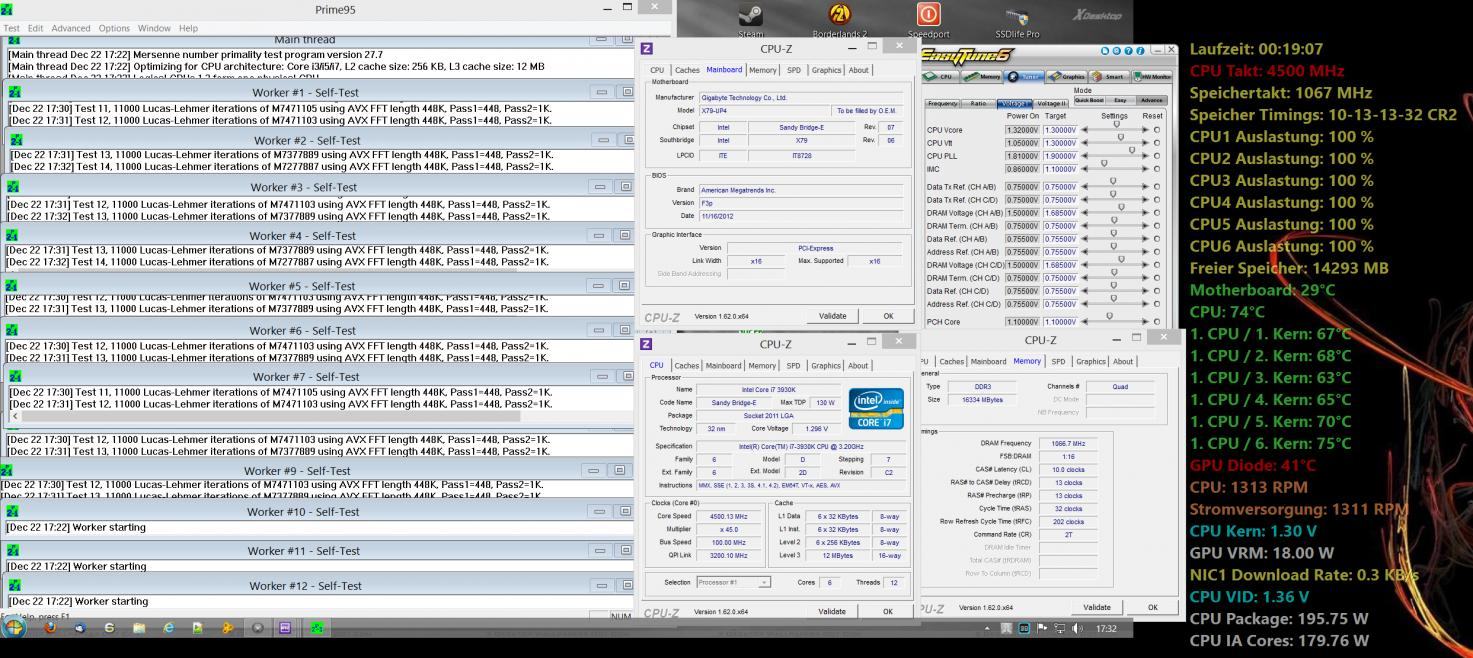
Task: Open the EasyTune6 Memory section
Action: click(982, 76)
